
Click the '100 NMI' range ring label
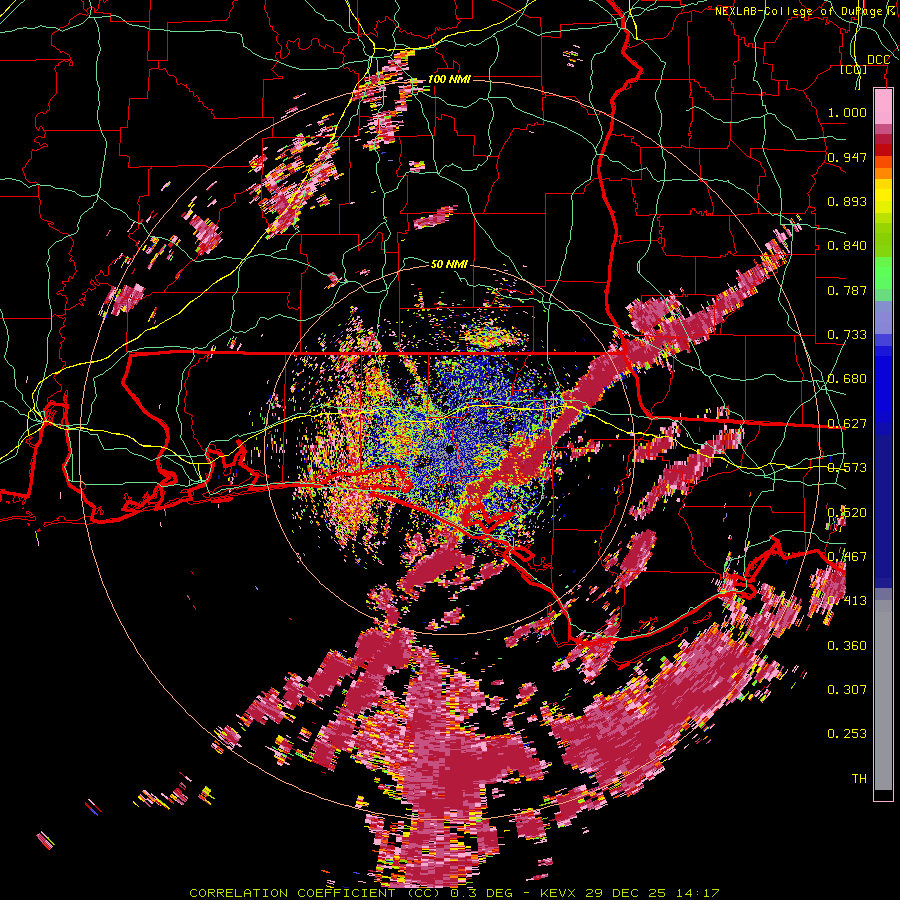coord(449,79)
